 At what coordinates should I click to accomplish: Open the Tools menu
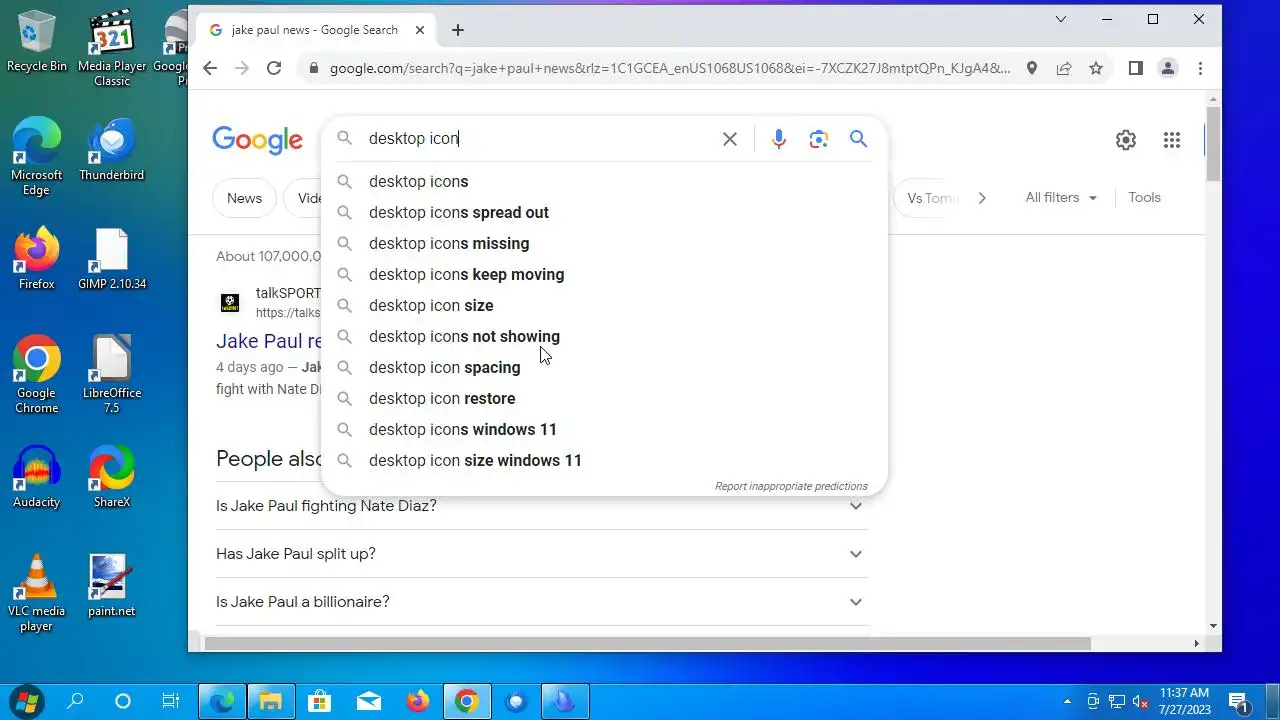[1144, 198]
